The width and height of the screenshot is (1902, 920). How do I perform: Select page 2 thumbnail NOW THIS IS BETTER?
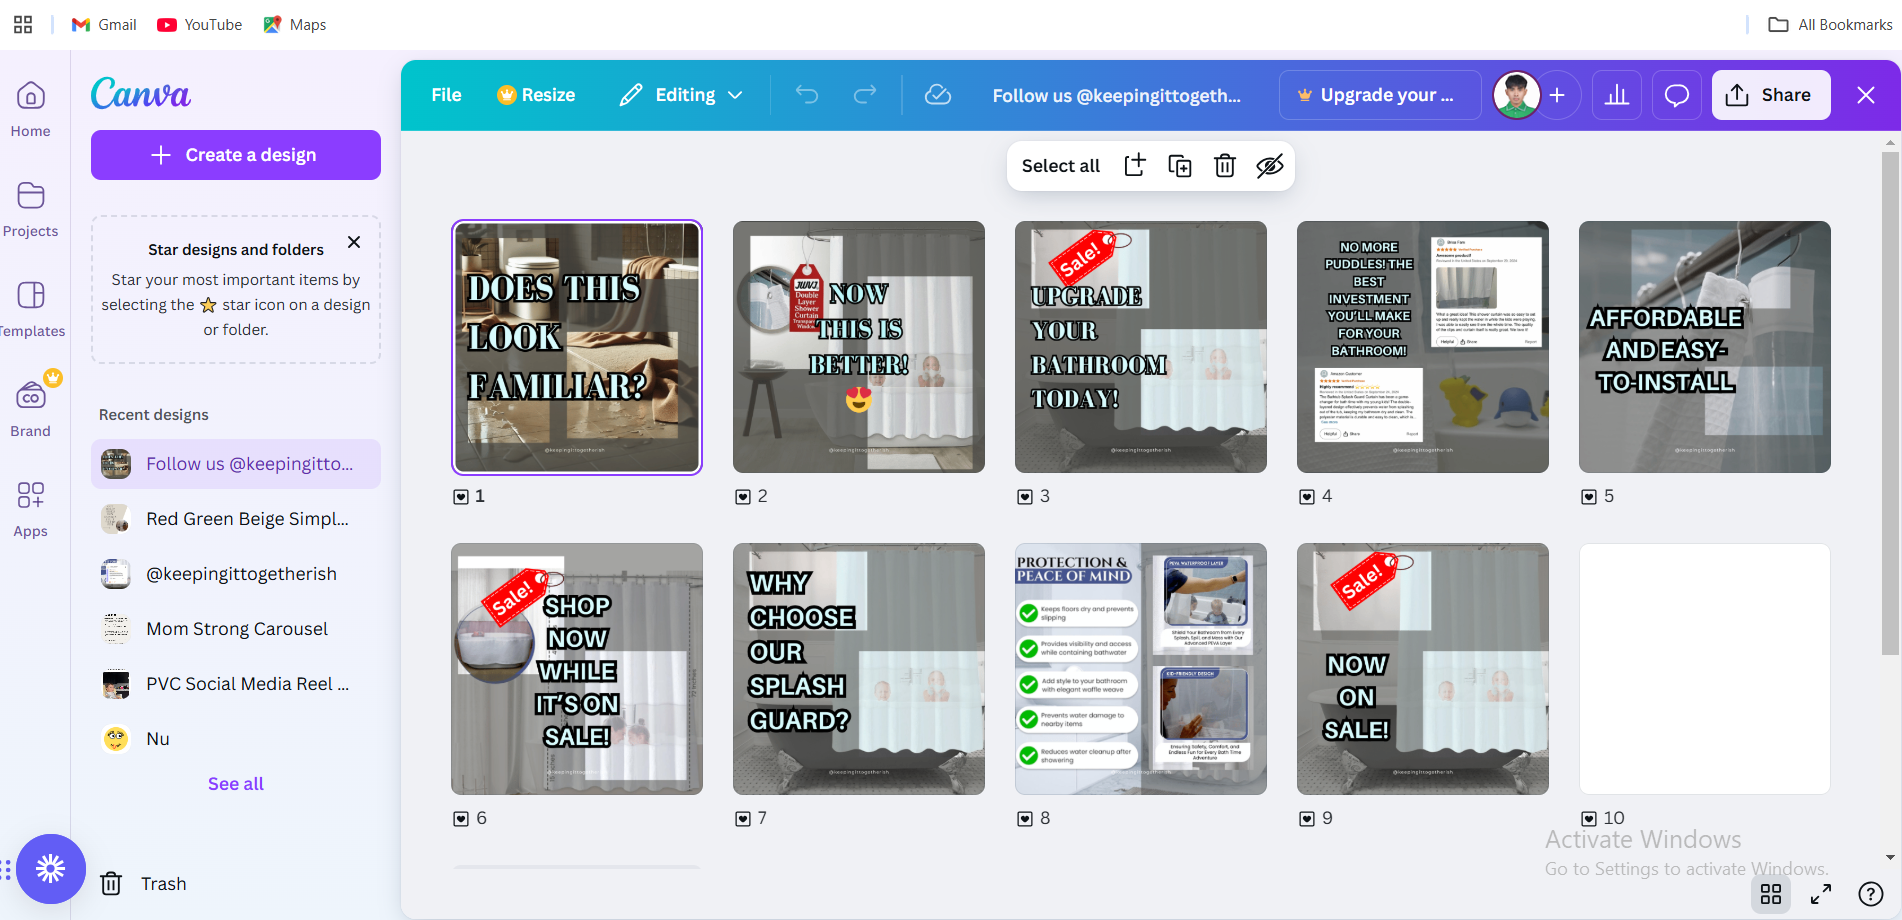click(859, 347)
